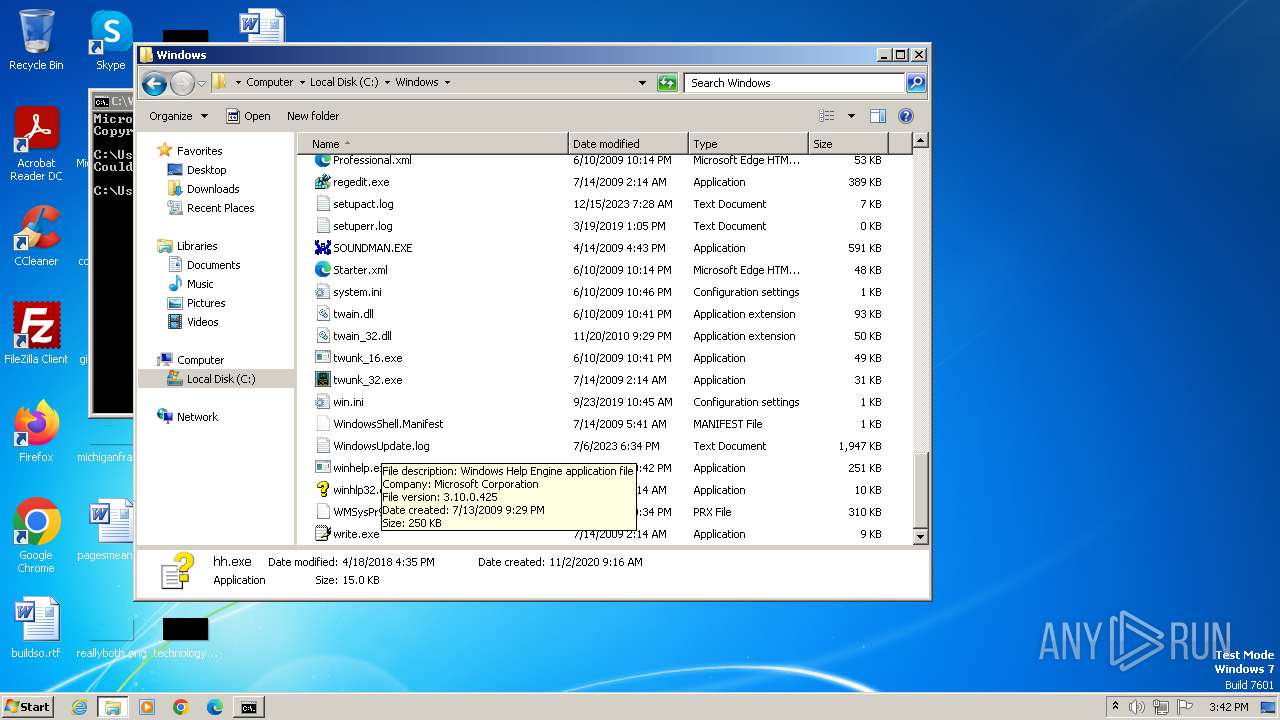Focus the Search Windows input field
The image size is (1280, 720).
795,83
